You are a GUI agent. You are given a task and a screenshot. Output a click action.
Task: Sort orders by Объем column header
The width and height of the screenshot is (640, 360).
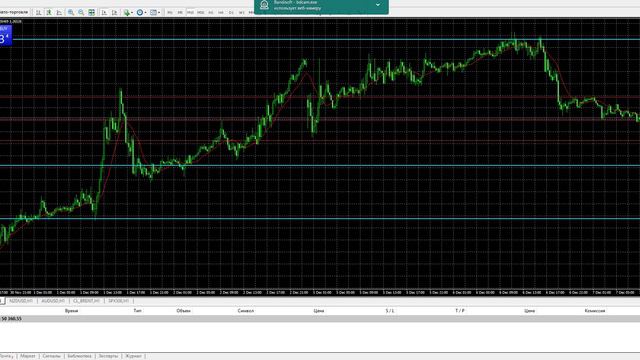click(x=183, y=311)
